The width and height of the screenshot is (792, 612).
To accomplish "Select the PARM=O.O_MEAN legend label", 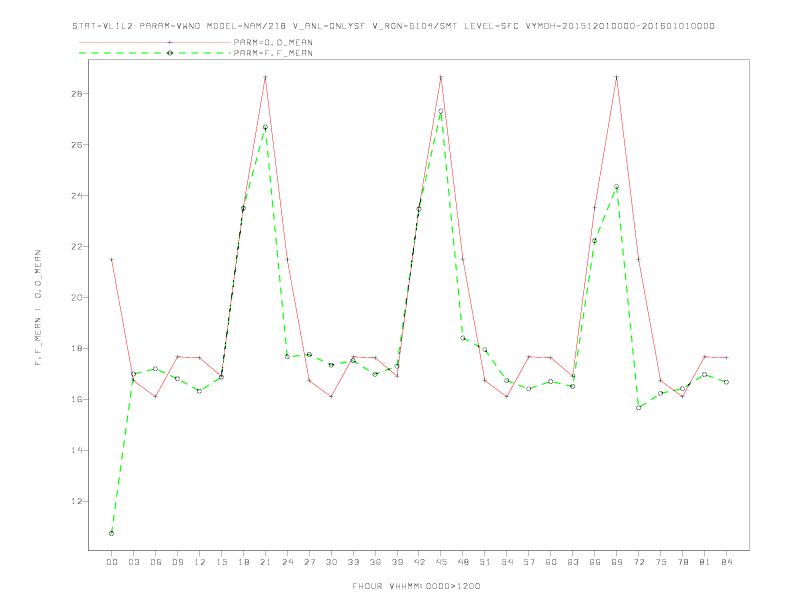I will tap(273, 42).
